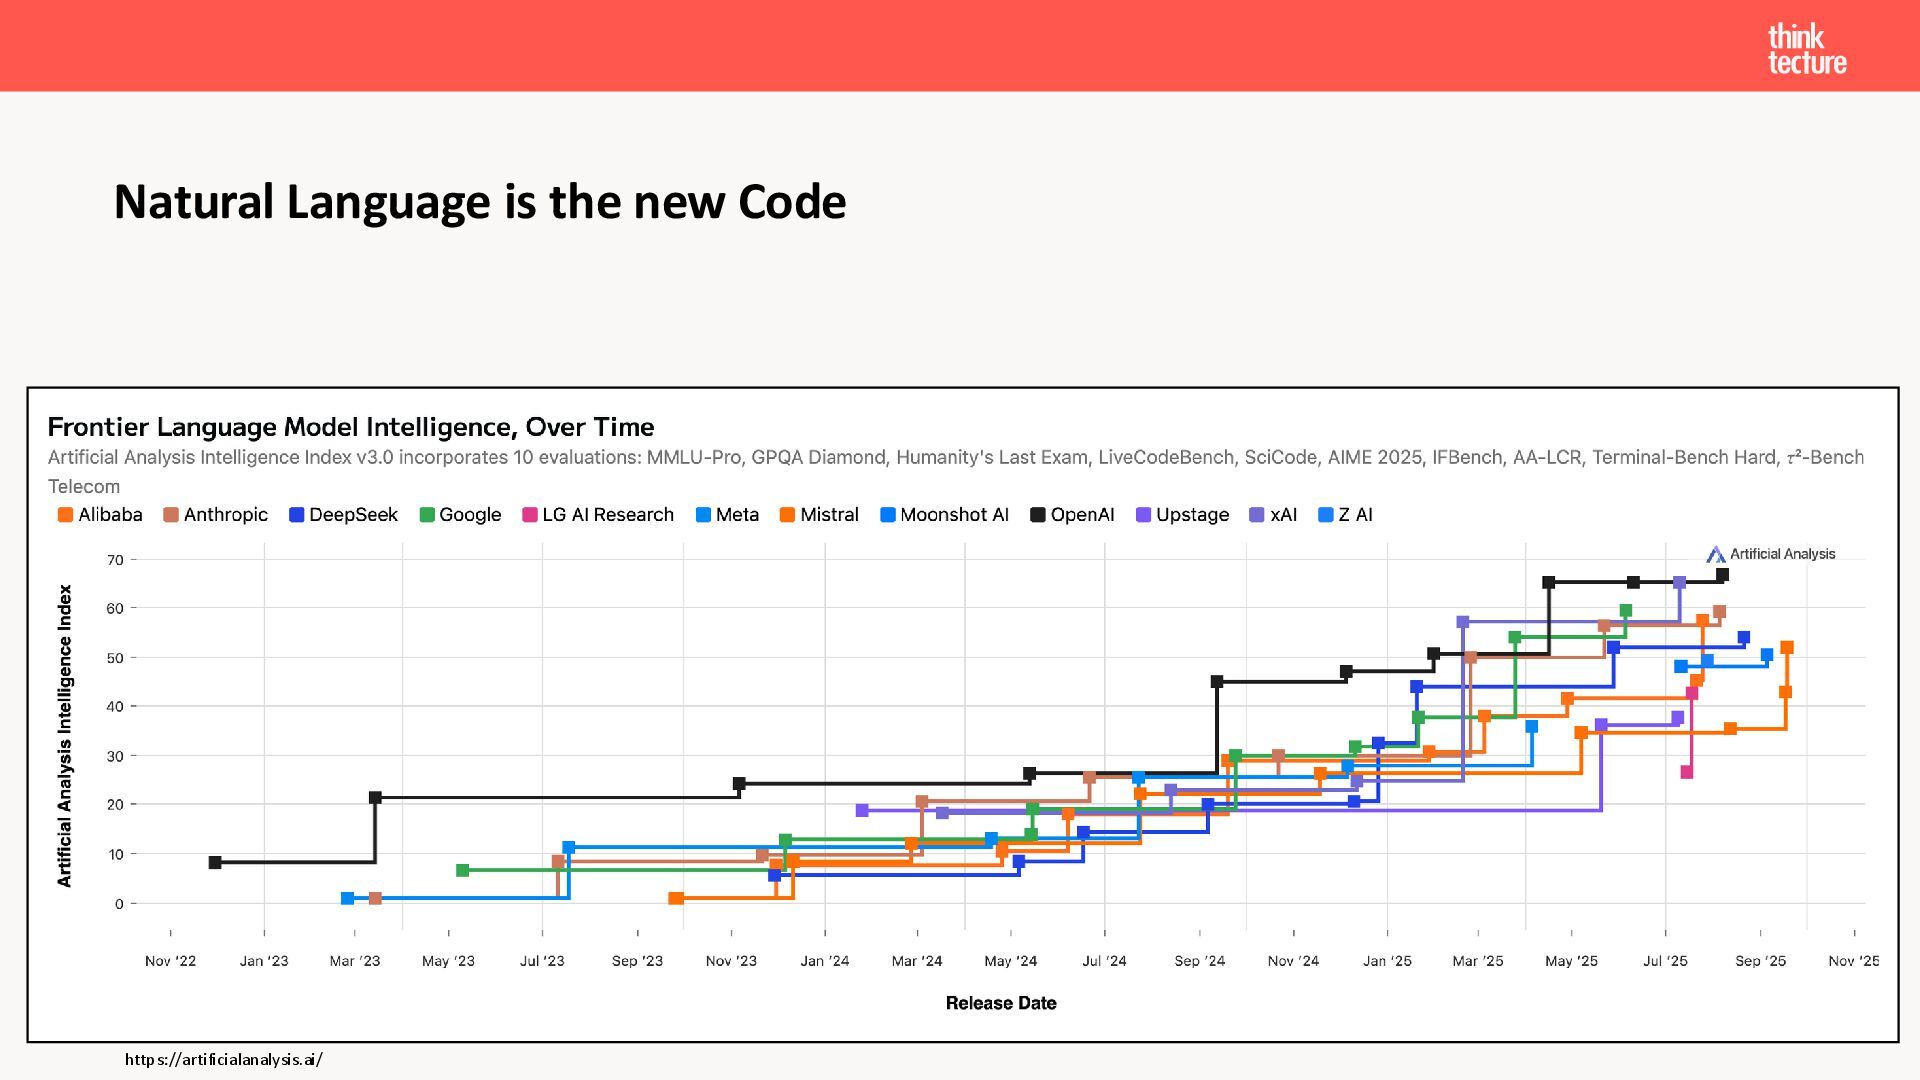
Task: Toggle the LG AI Research legend entry
Action: tap(598, 515)
